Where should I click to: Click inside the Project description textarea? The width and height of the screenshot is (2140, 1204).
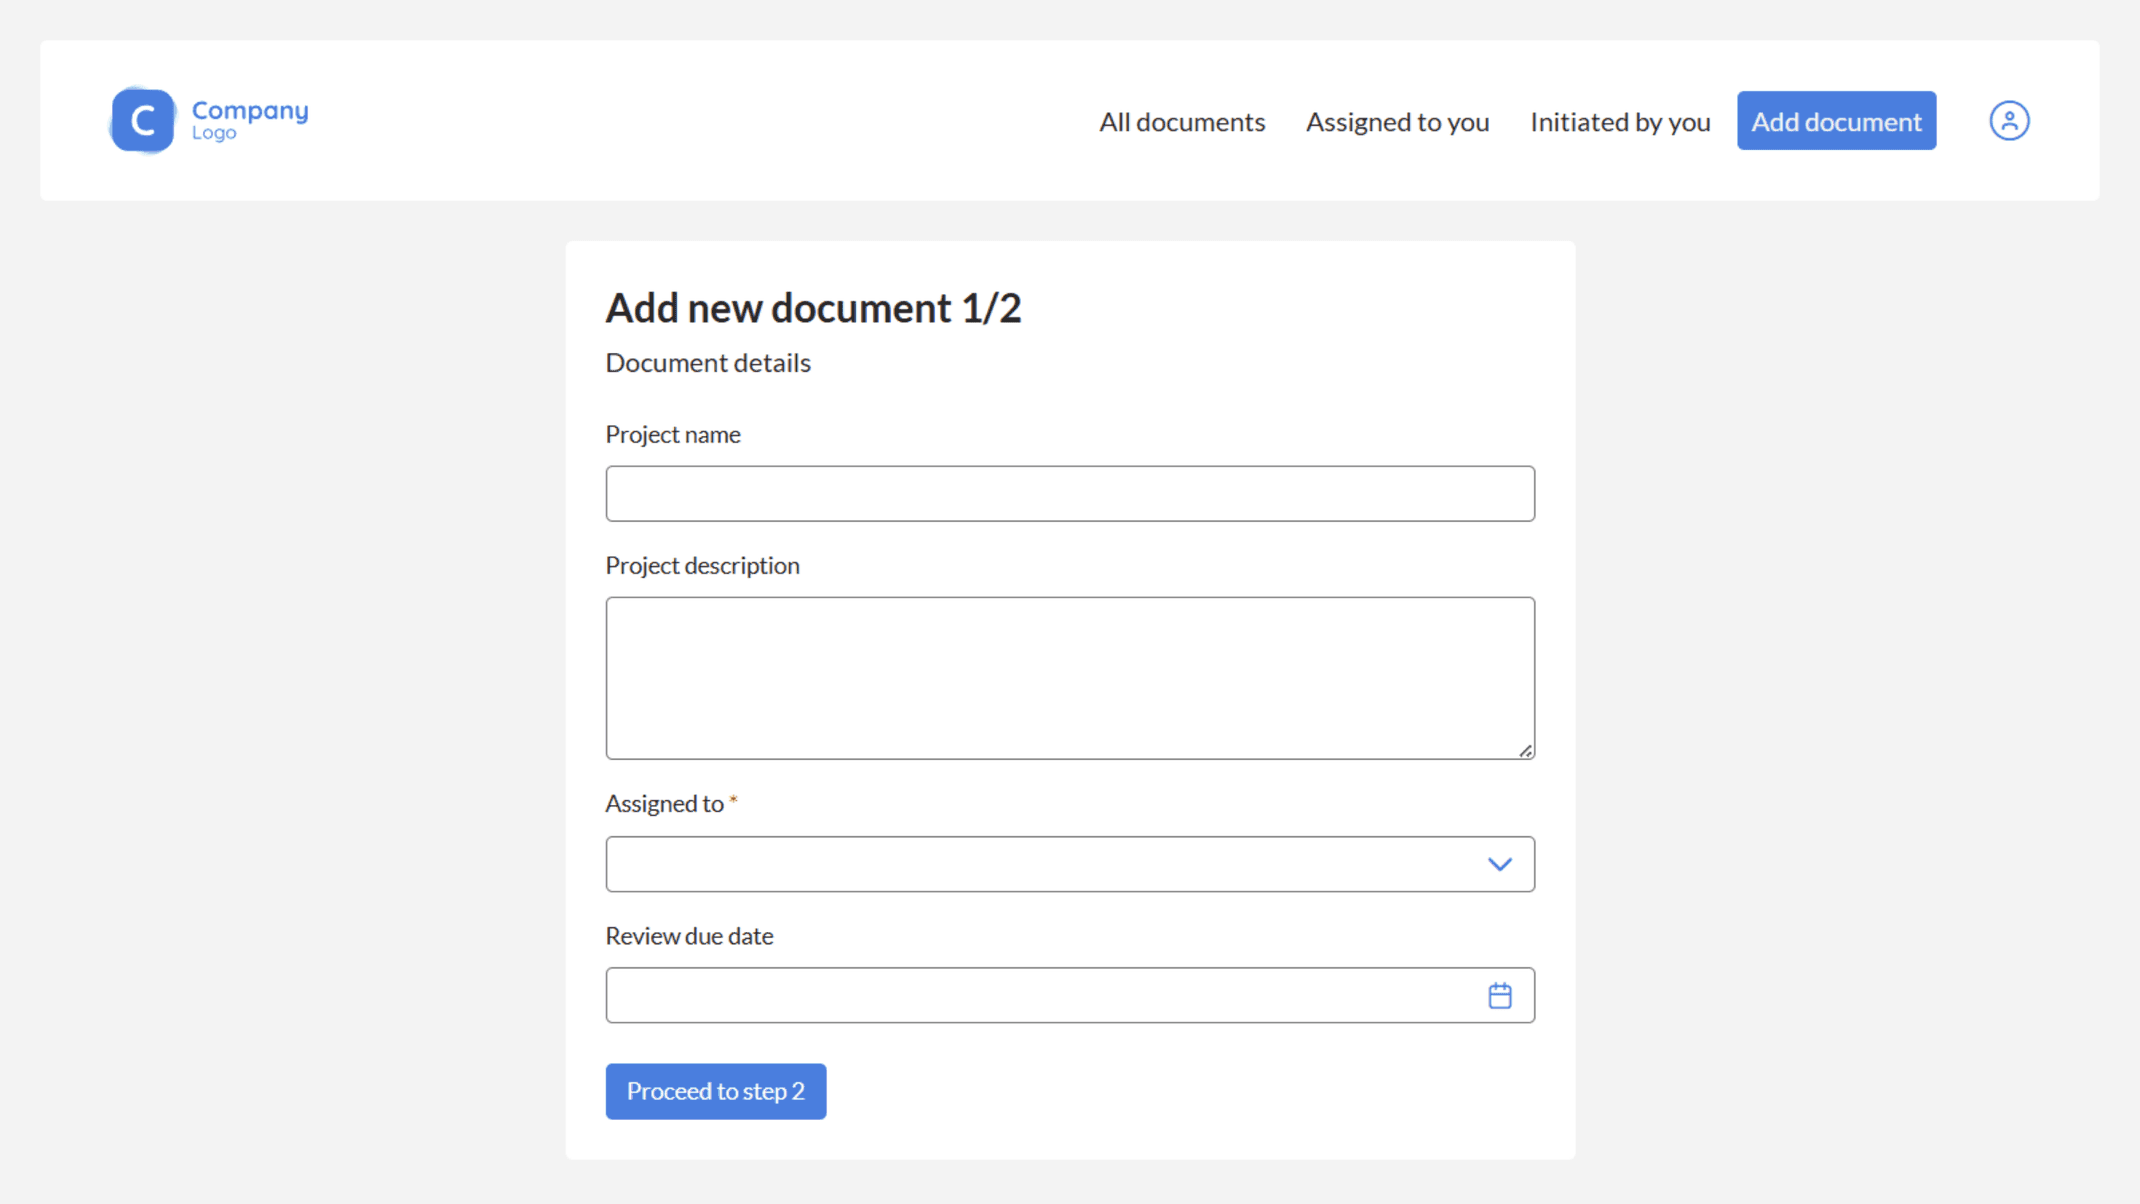coord(1069,677)
